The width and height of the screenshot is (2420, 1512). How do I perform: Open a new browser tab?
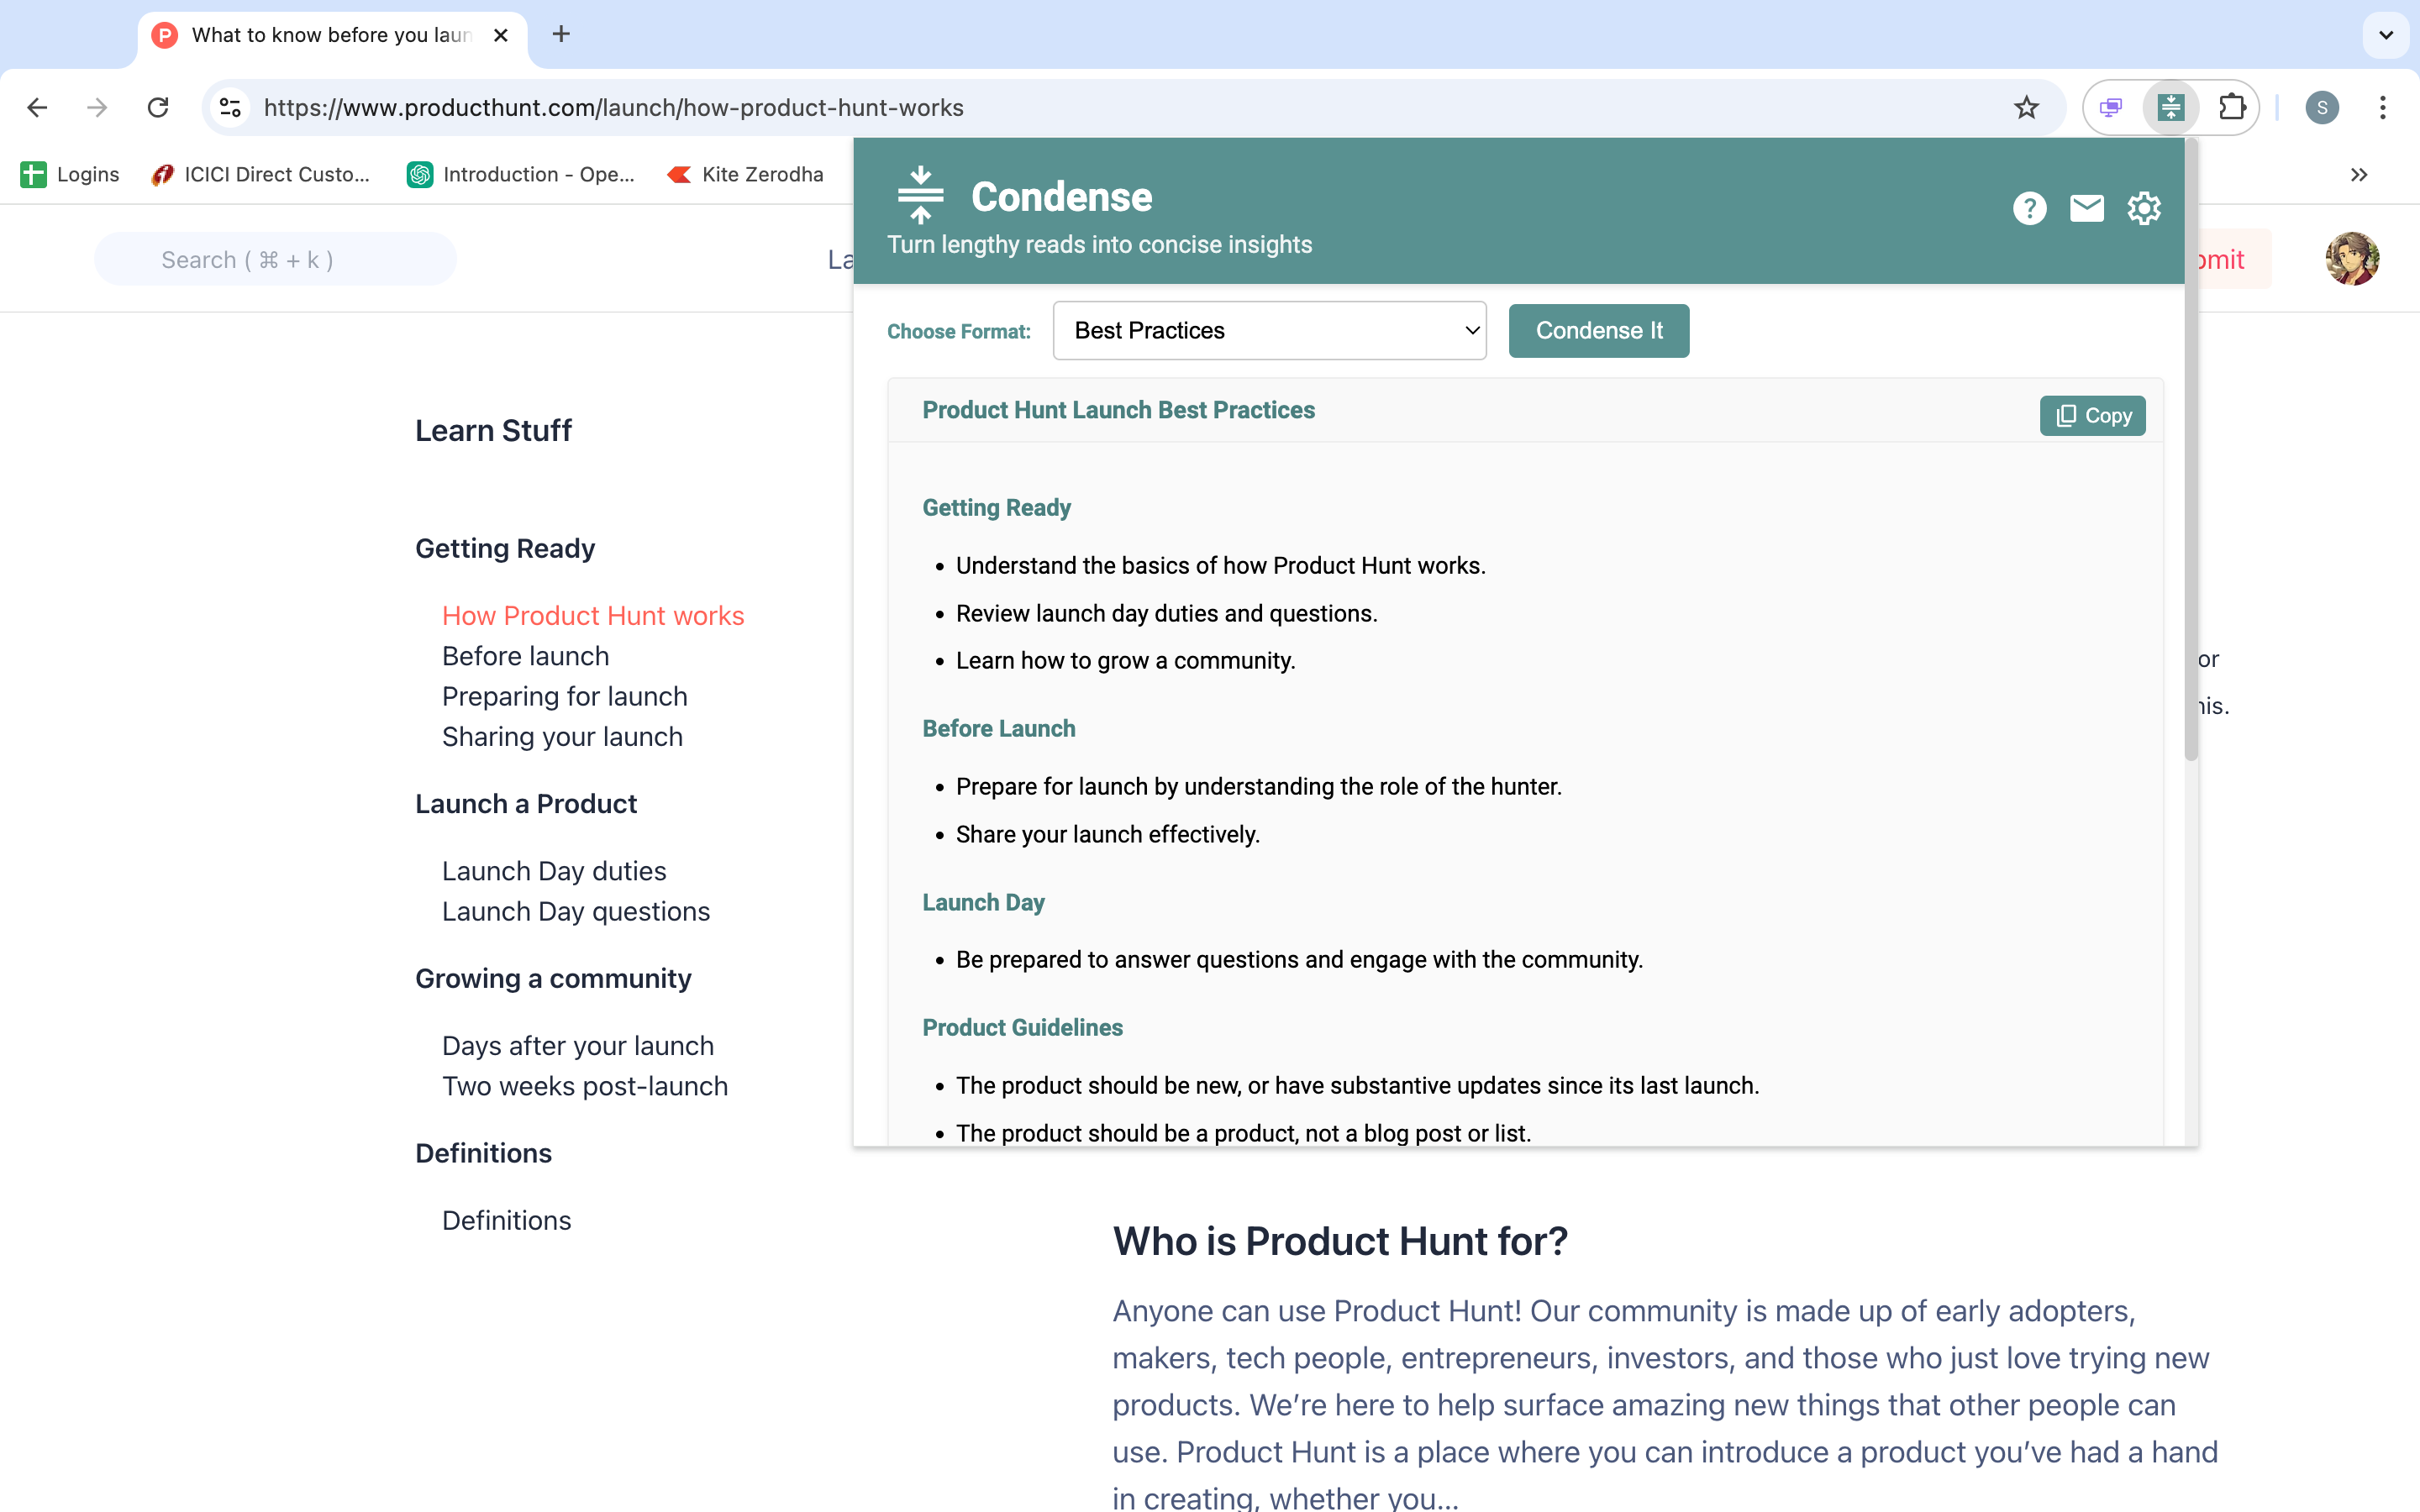561,35
